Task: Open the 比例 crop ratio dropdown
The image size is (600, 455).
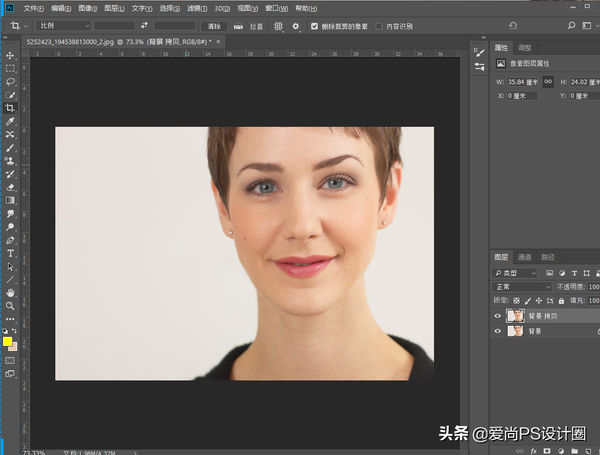Action: pos(62,25)
